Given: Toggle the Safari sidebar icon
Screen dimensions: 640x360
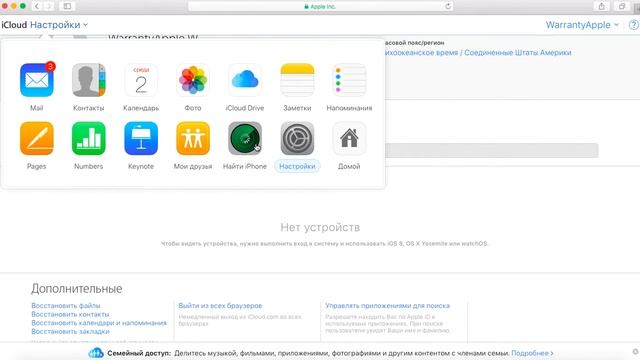Looking at the screenshot, I should [x=67, y=6].
